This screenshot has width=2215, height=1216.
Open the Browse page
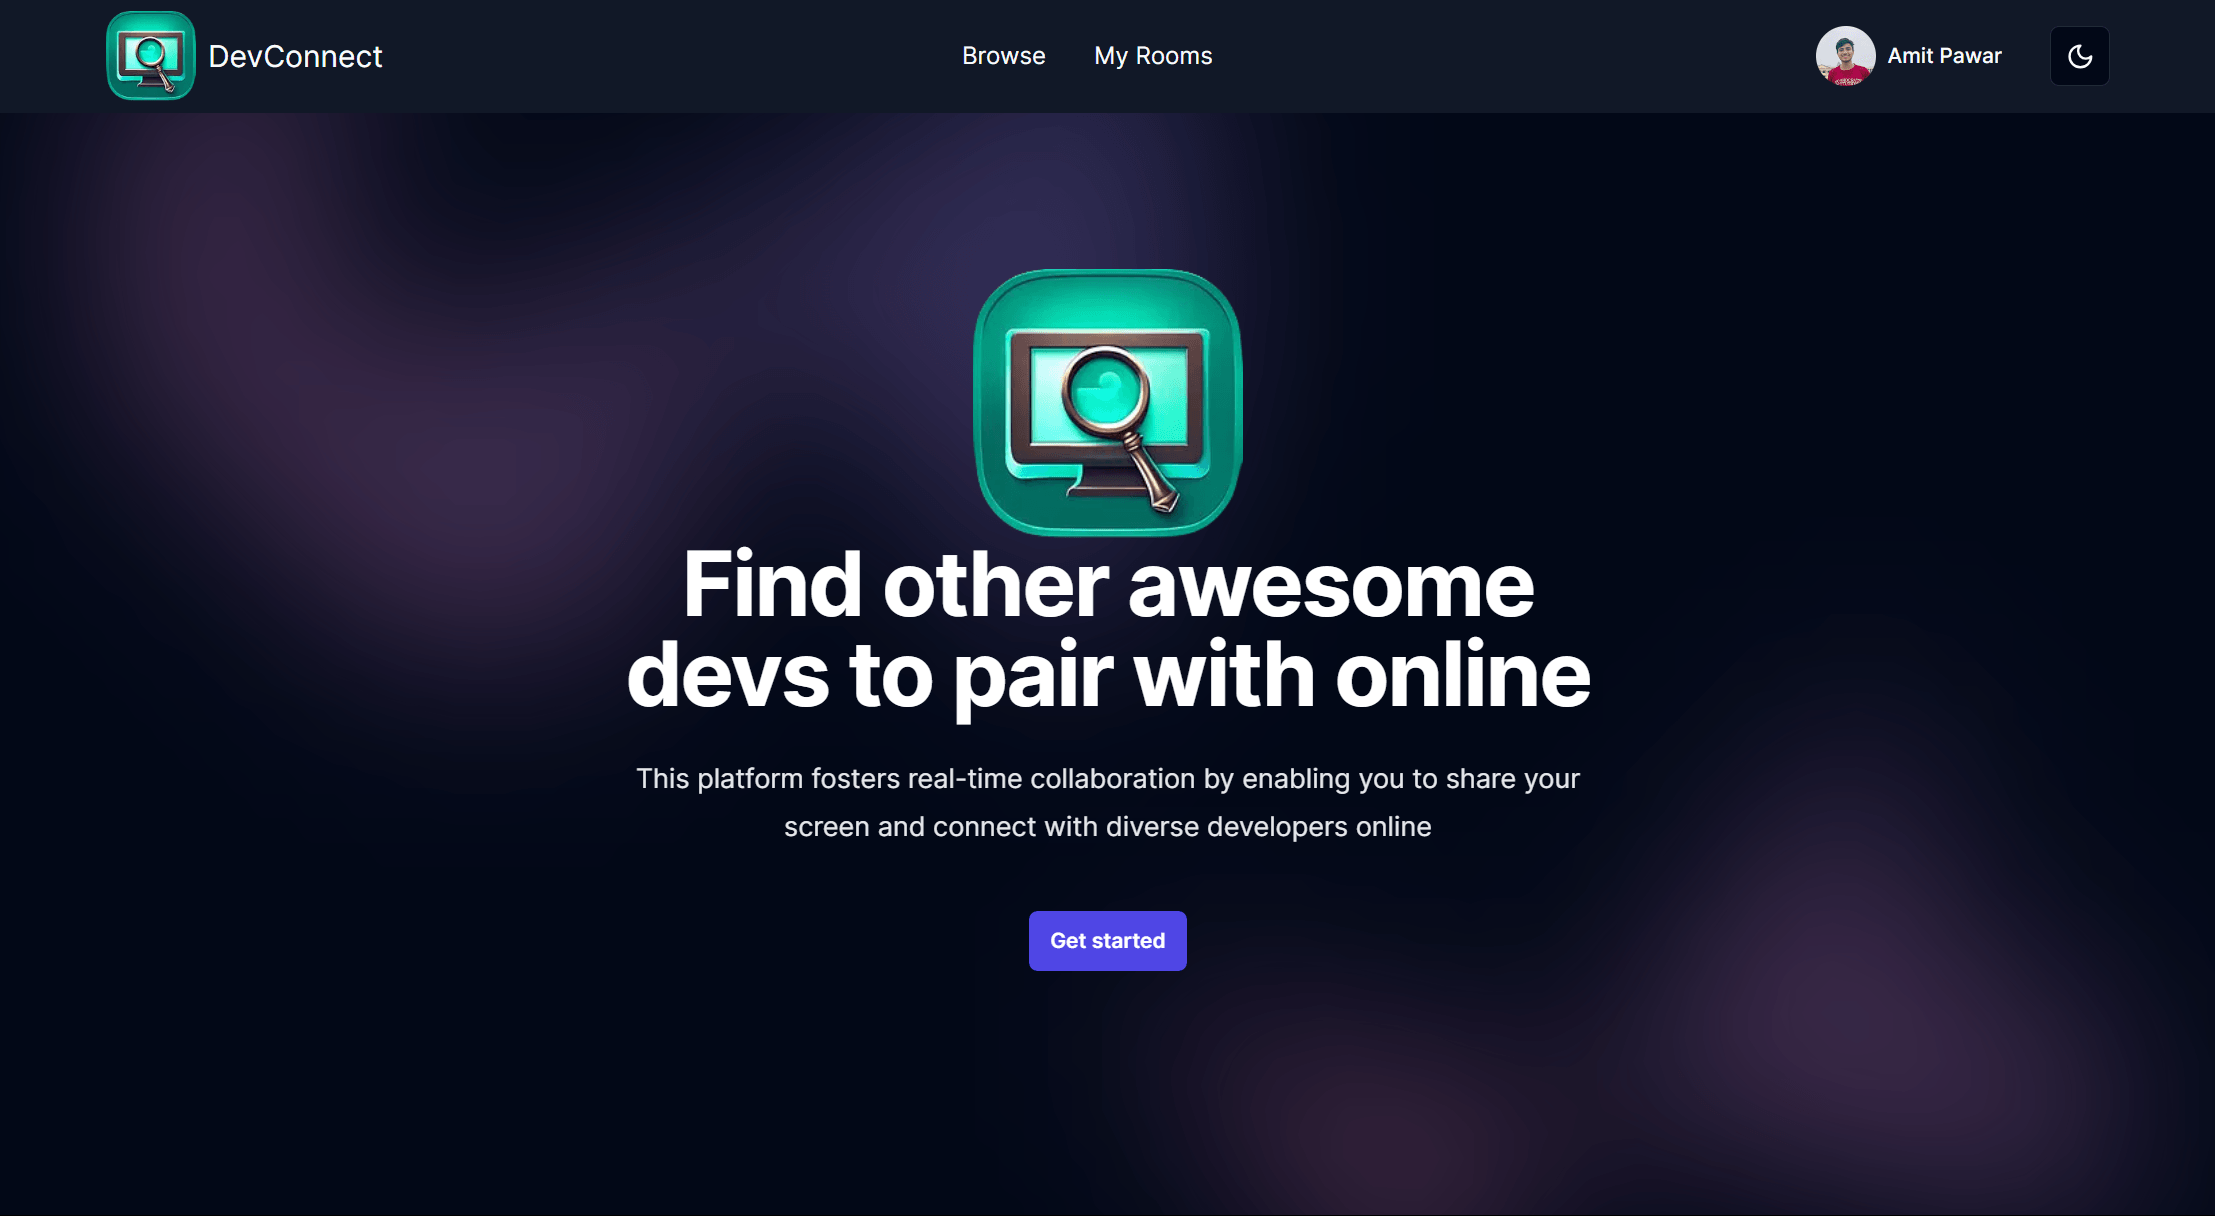click(x=1003, y=56)
